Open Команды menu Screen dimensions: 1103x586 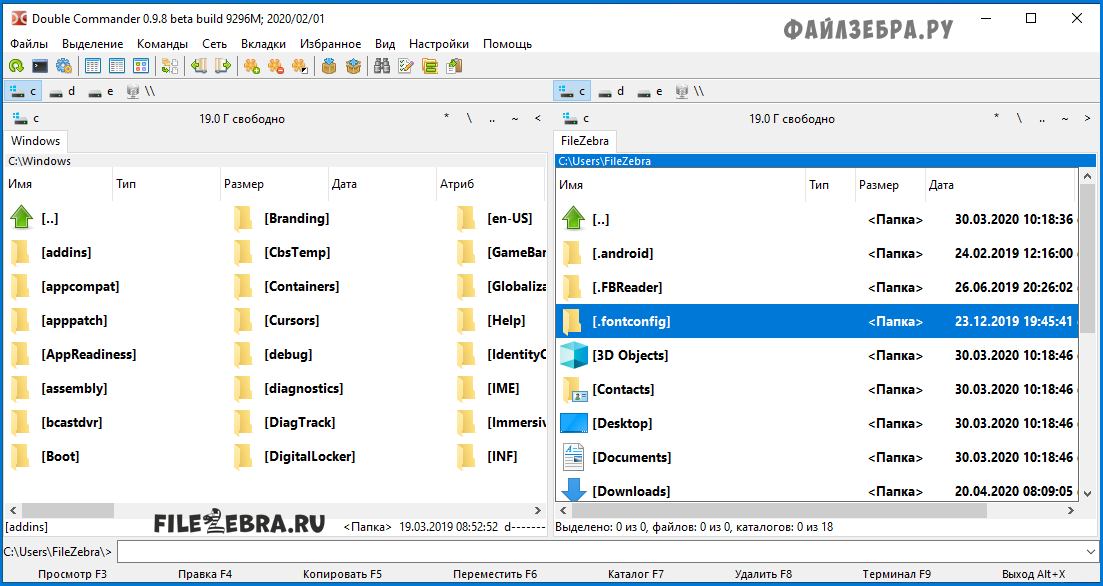coord(162,44)
